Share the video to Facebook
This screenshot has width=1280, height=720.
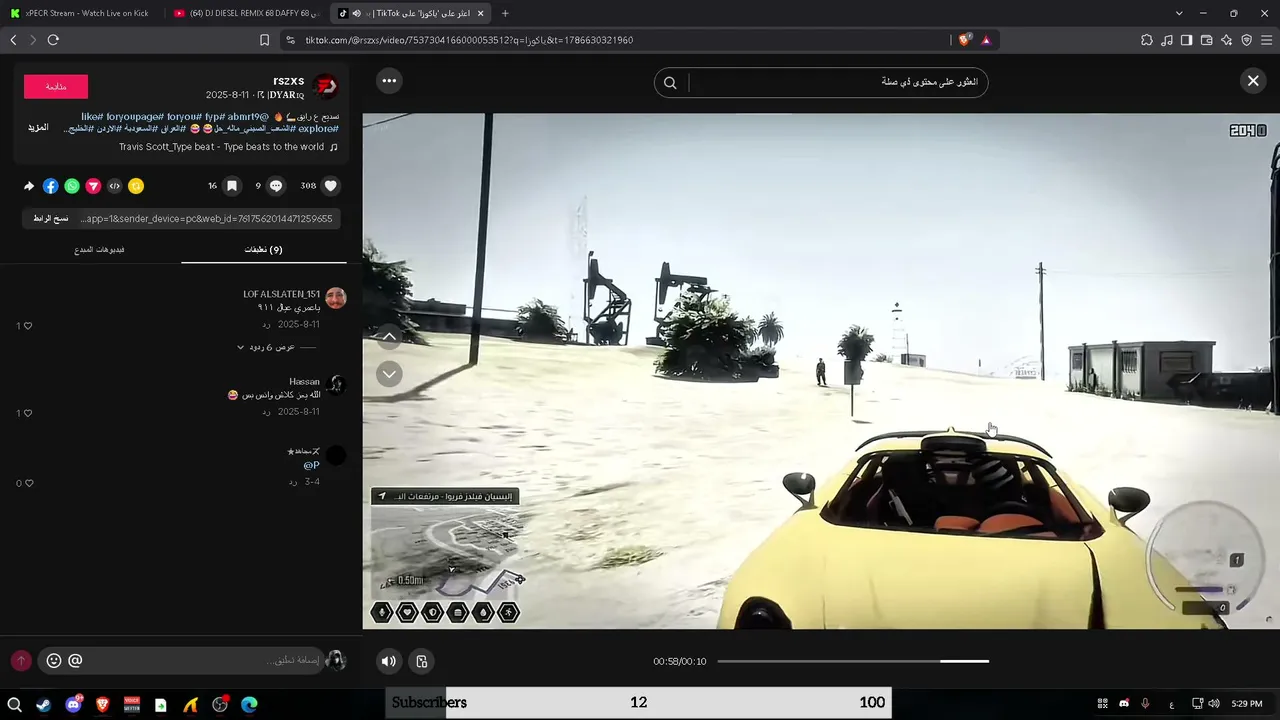tap(51, 186)
